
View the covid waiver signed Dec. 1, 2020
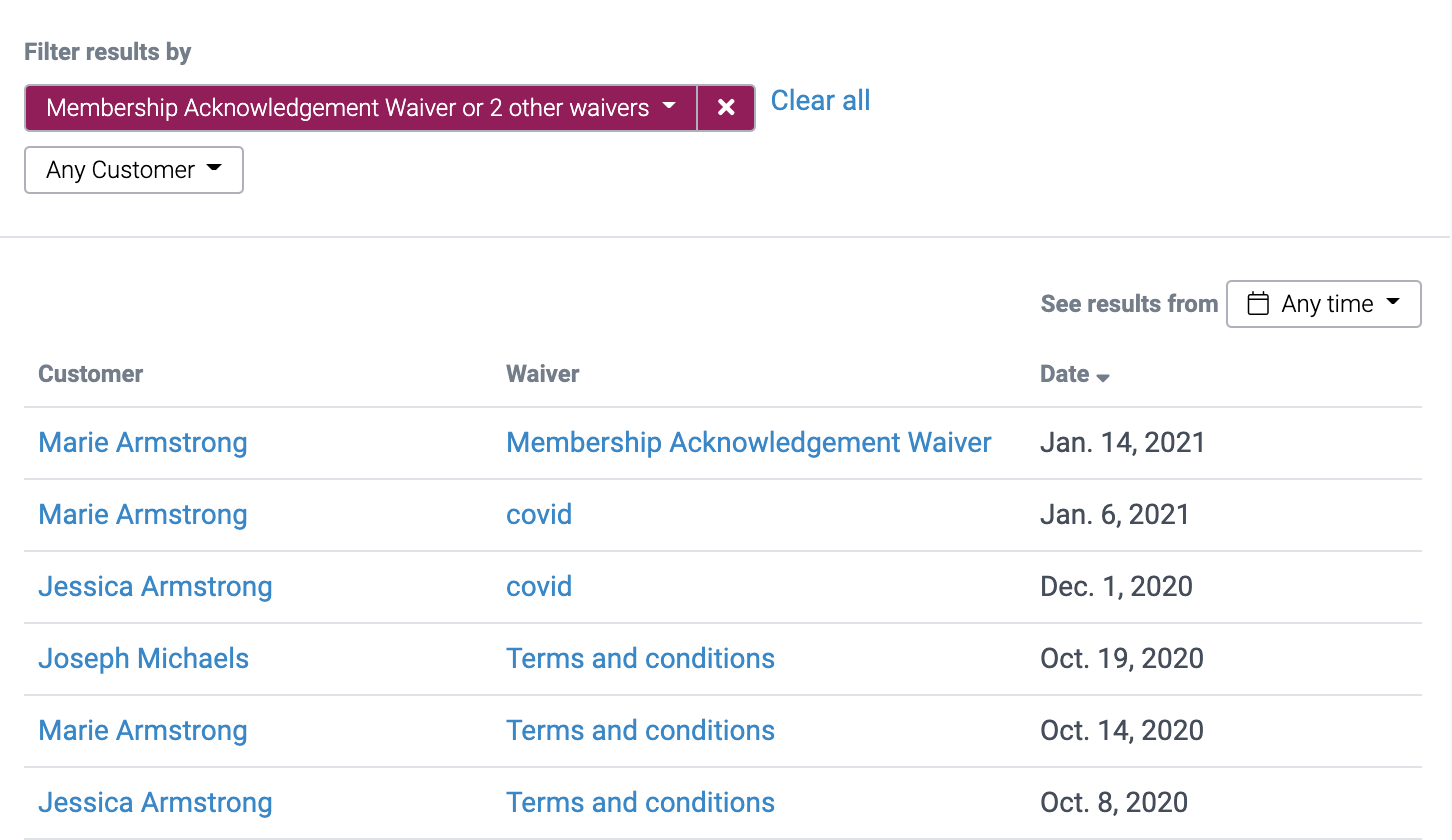[539, 587]
